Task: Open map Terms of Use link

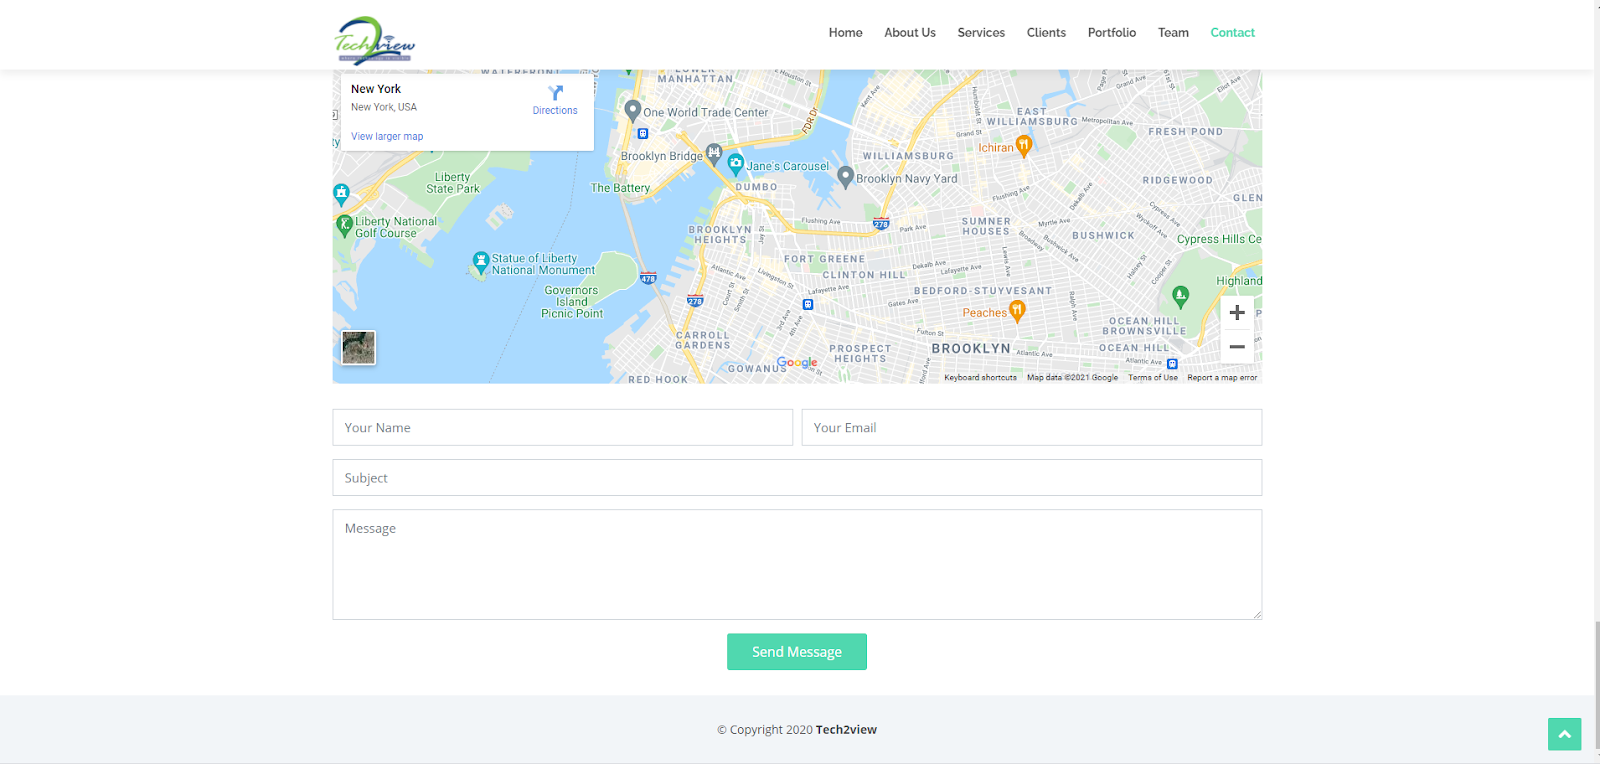Action: [x=1153, y=377]
